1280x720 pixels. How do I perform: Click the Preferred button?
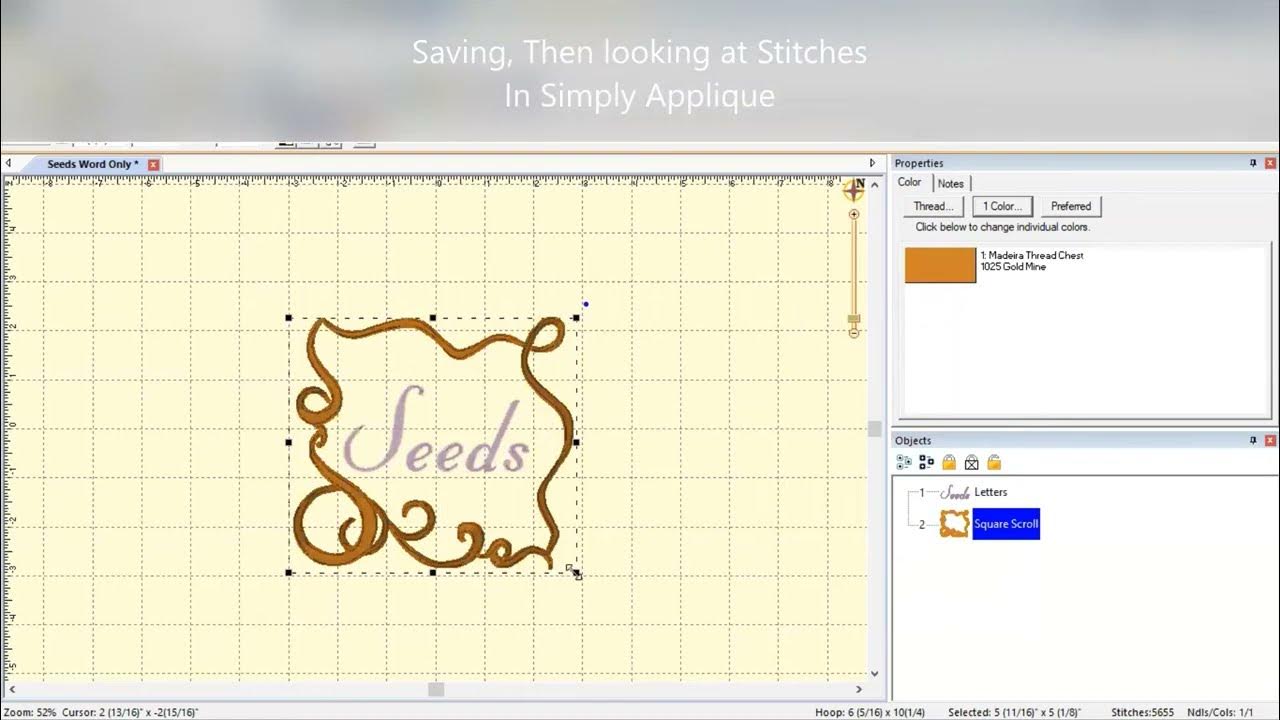1071,206
